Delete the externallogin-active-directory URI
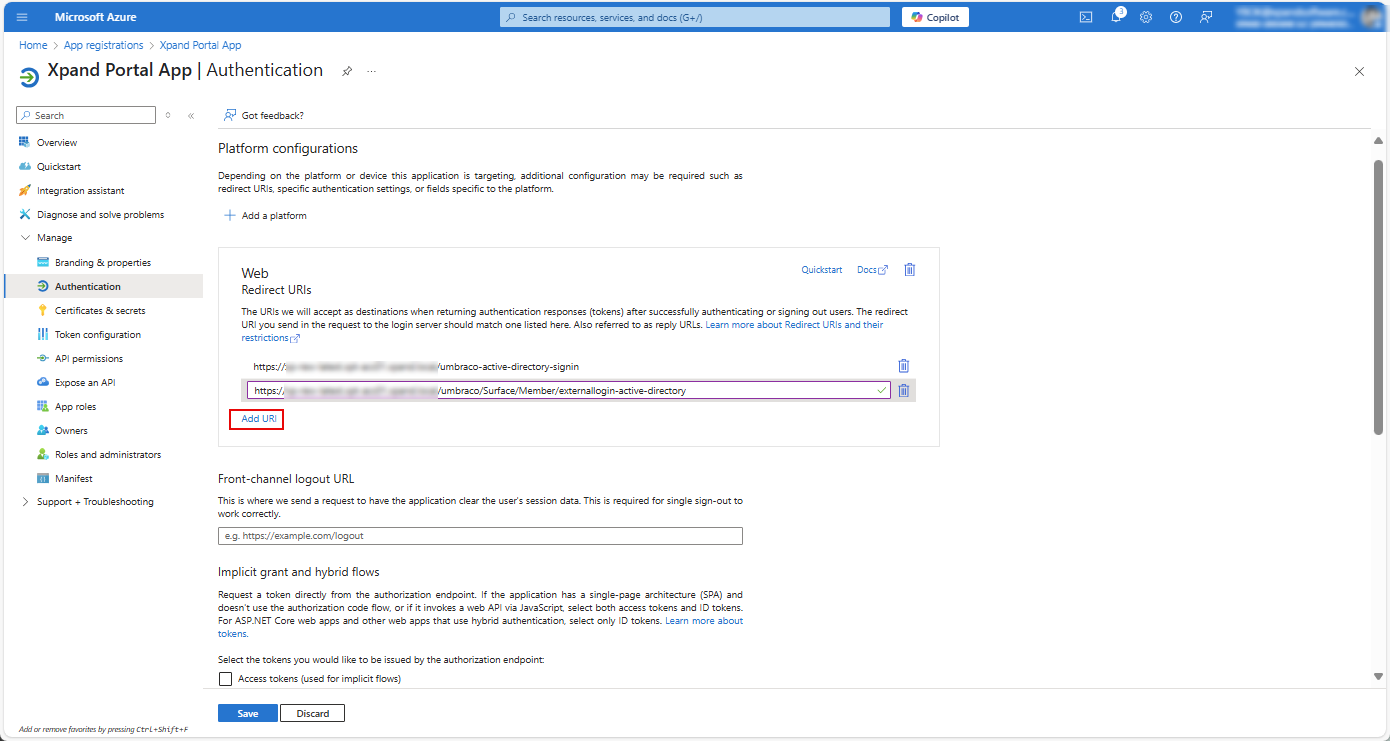The width and height of the screenshot is (1390, 741). tap(904, 391)
